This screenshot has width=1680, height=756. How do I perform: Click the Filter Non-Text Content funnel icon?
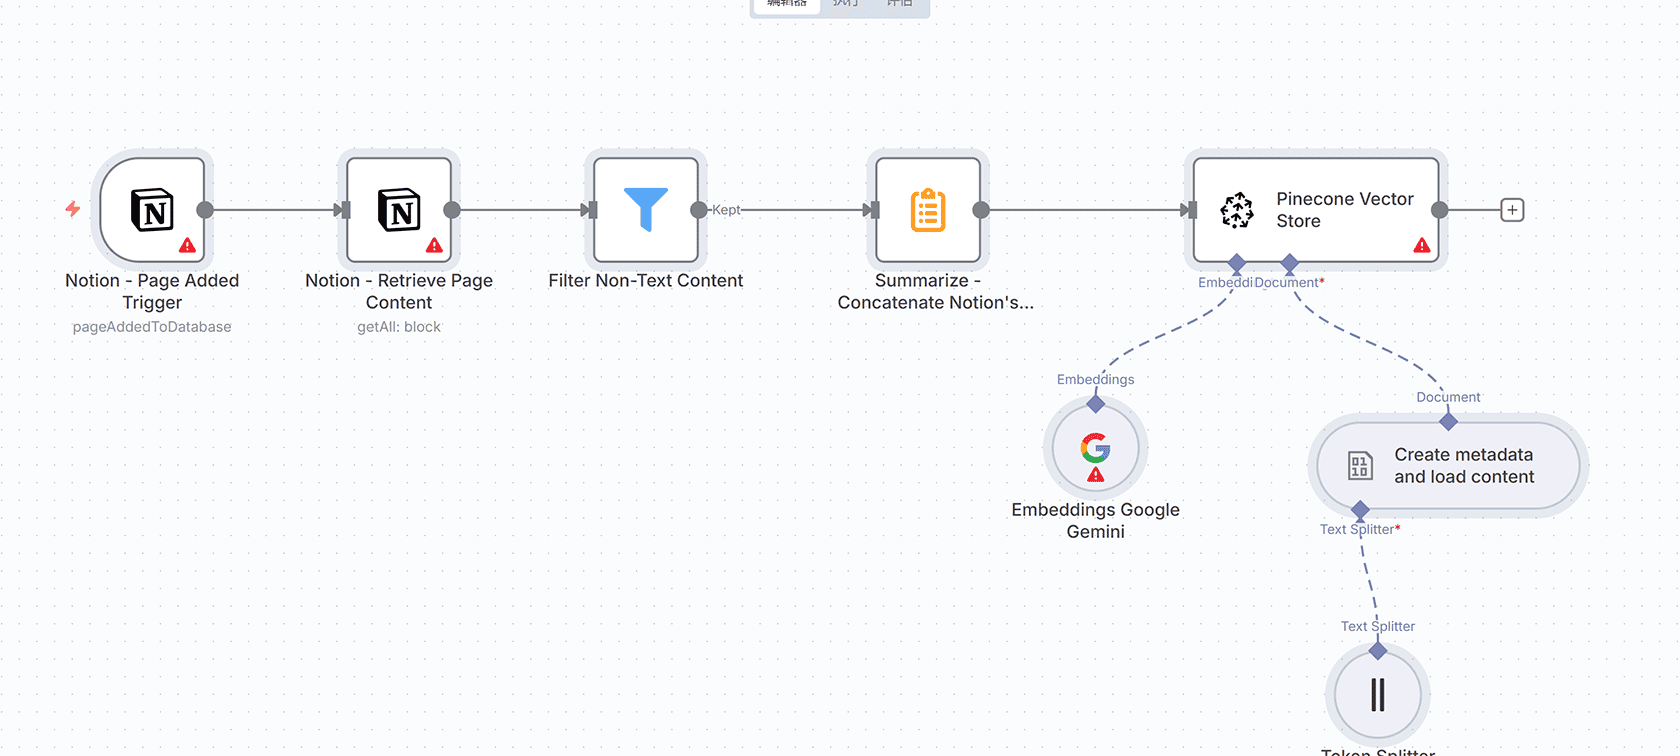pyautogui.click(x=645, y=209)
